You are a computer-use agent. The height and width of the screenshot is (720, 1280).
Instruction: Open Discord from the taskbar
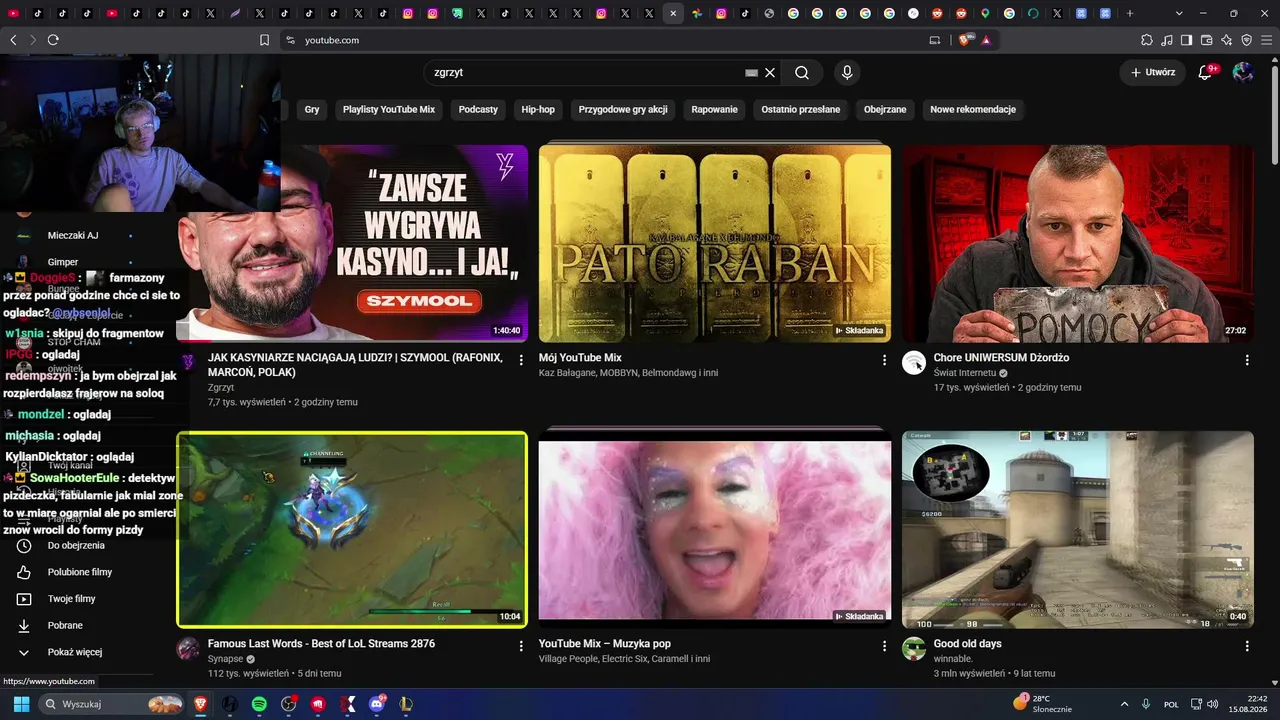coord(378,704)
